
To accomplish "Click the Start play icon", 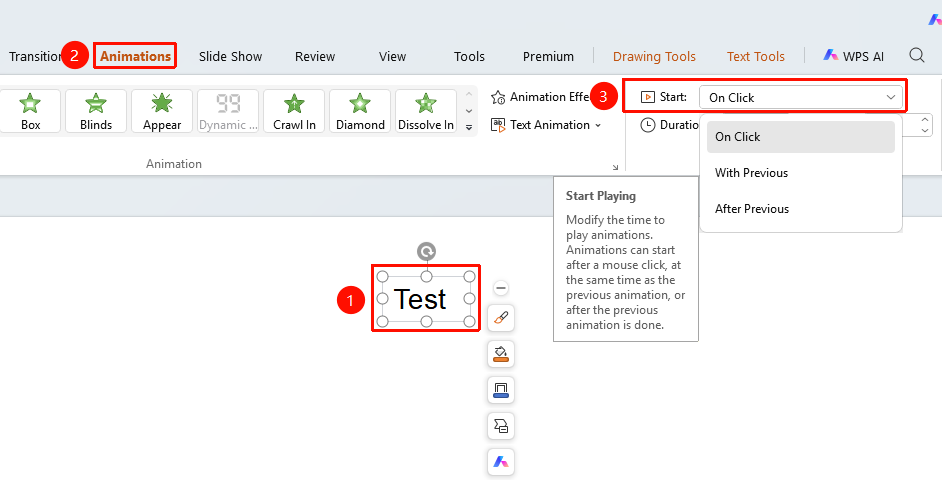I will tap(648, 97).
